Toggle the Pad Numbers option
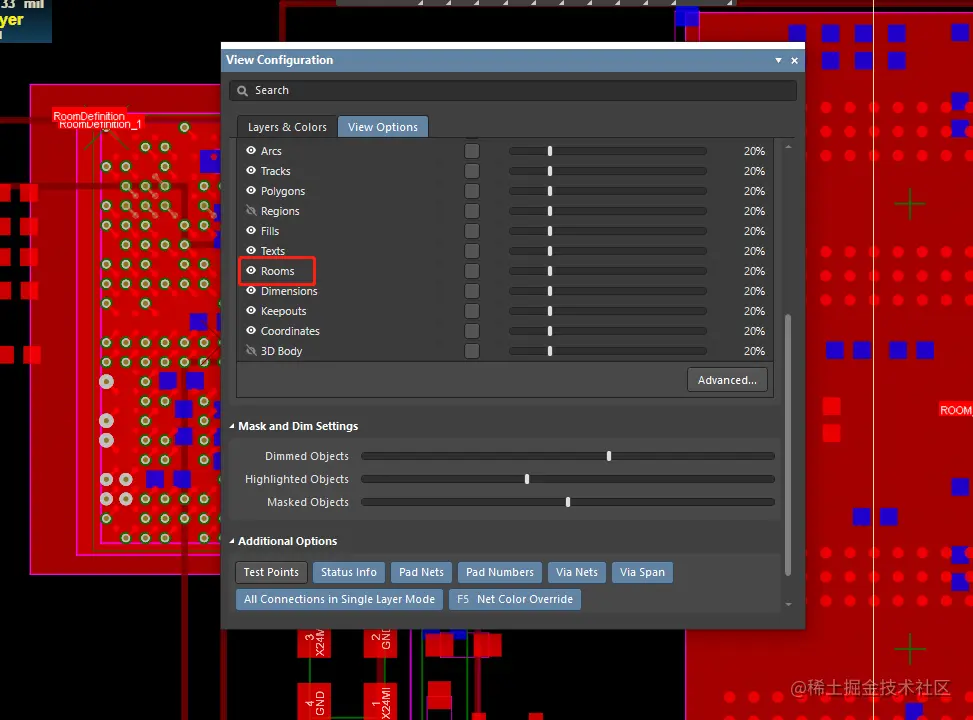Viewport: 973px width, 720px height. coord(500,572)
